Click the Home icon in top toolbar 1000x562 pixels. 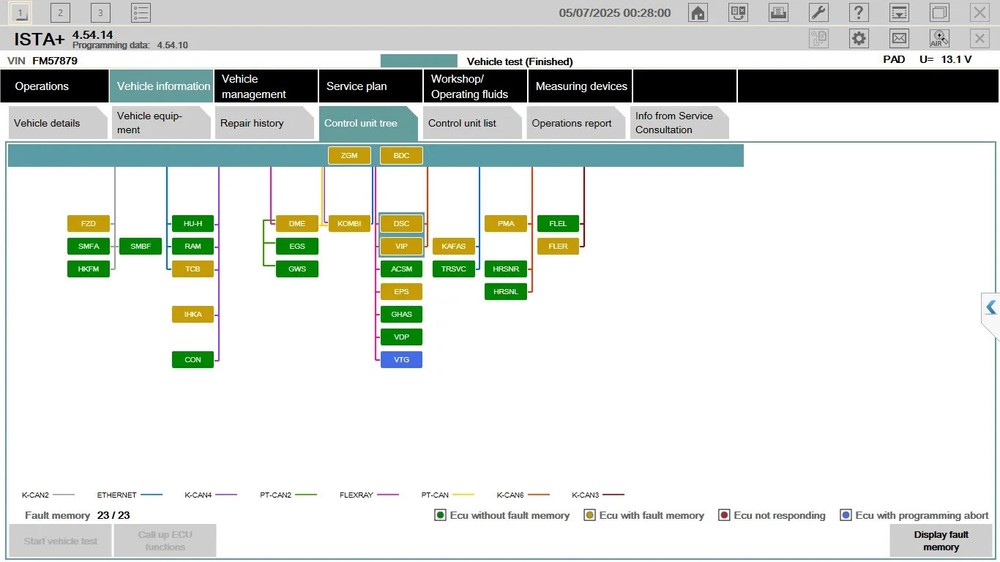698,13
